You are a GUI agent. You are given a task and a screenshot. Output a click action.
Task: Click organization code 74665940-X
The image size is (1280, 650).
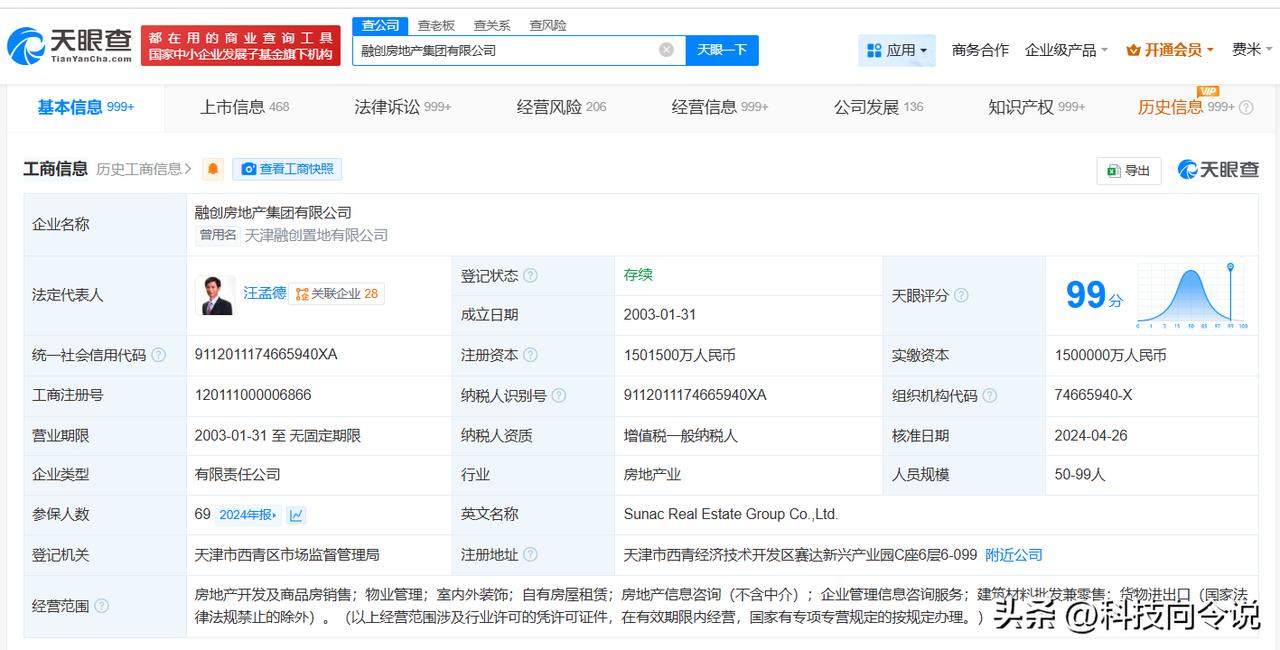pos(1093,395)
